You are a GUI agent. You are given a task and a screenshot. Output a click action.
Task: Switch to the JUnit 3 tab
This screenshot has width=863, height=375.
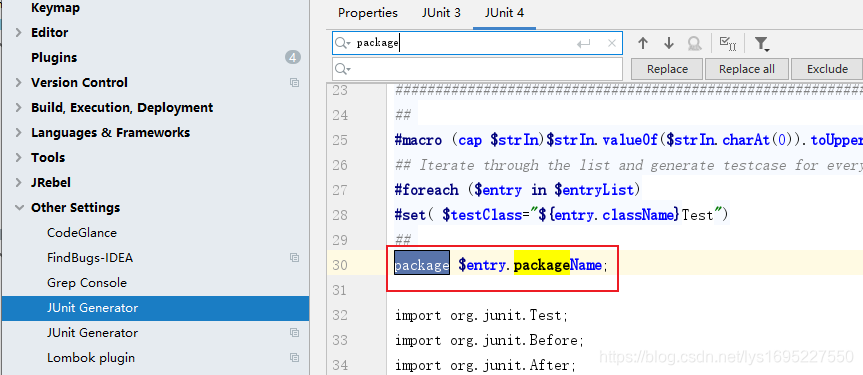coord(441,13)
